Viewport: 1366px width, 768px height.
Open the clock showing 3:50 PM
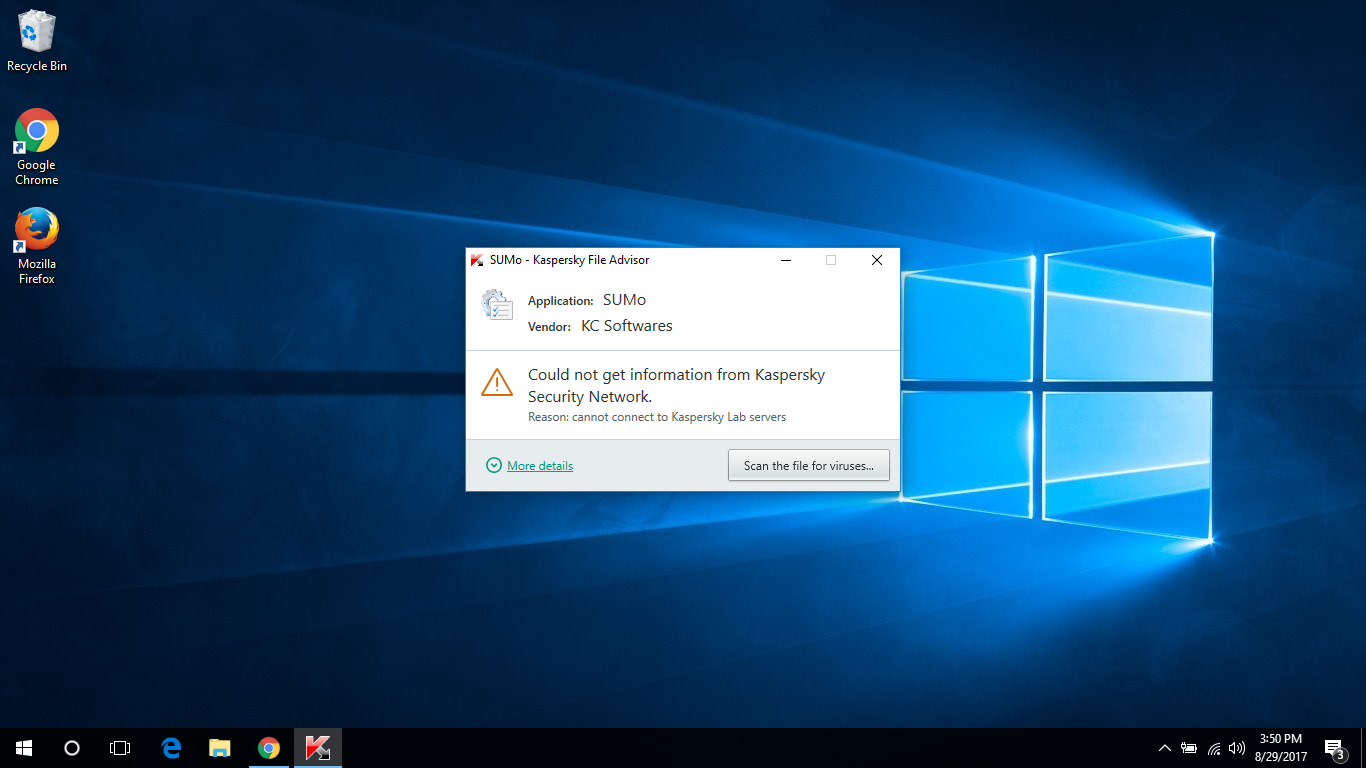1281,748
